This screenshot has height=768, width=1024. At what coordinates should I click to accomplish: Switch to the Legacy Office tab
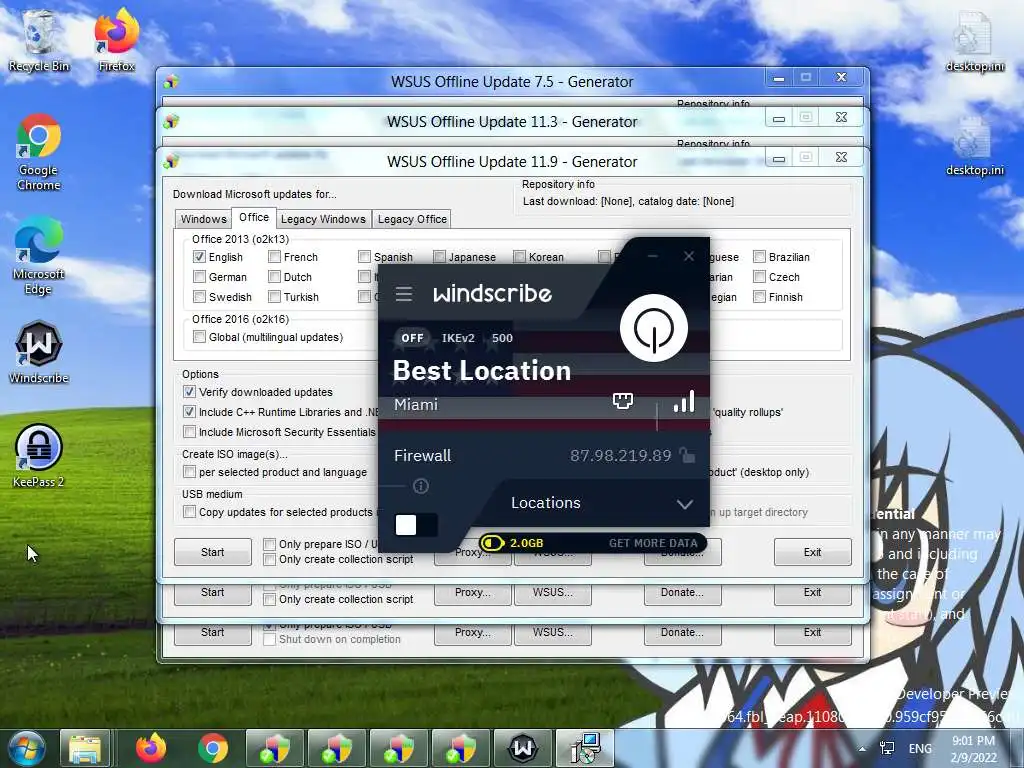pos(412,219)
